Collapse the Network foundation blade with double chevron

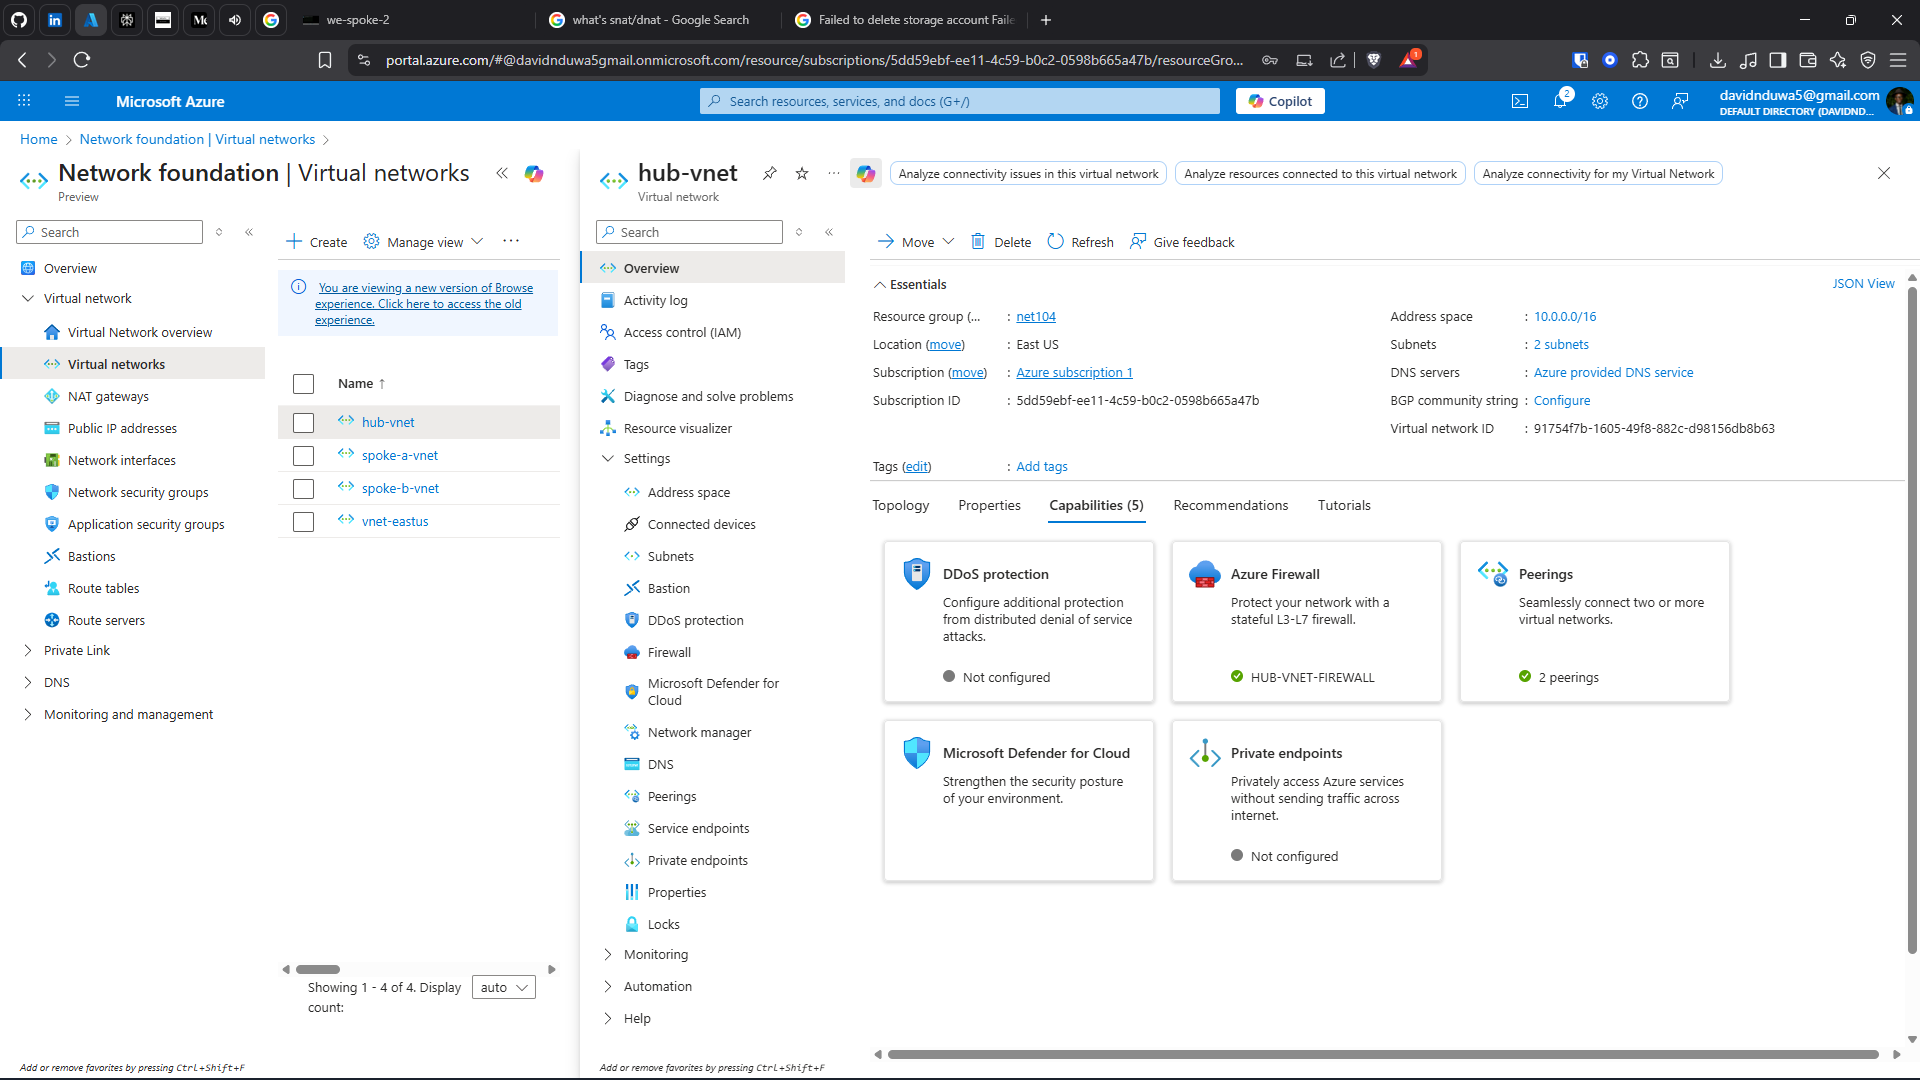pyautogui.click(x=502, y=173)
